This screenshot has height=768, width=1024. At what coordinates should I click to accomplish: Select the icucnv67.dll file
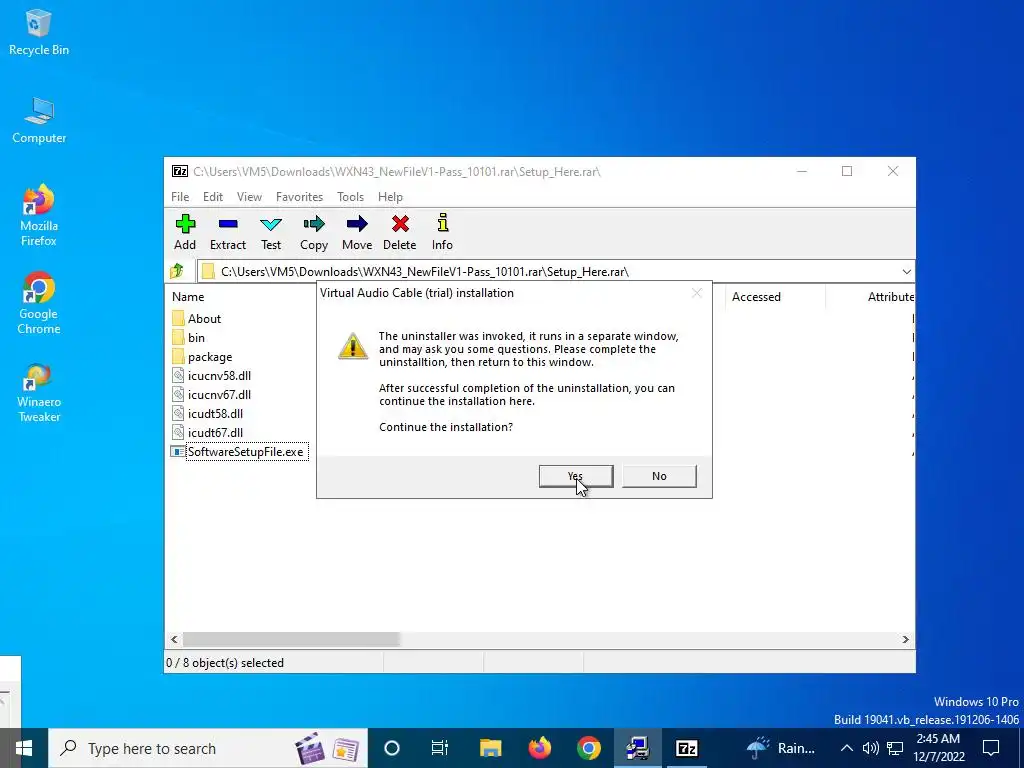pyautogui.click(x=212, y=394)
